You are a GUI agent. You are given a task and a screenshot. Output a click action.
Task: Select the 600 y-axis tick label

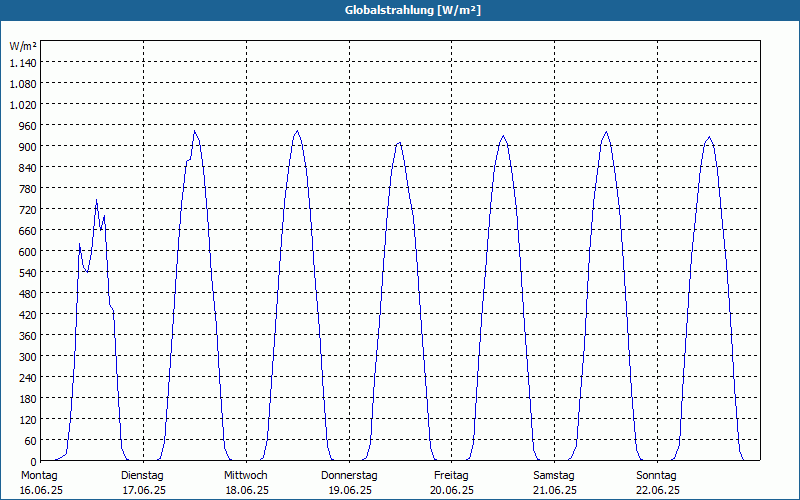pos(29,252)
